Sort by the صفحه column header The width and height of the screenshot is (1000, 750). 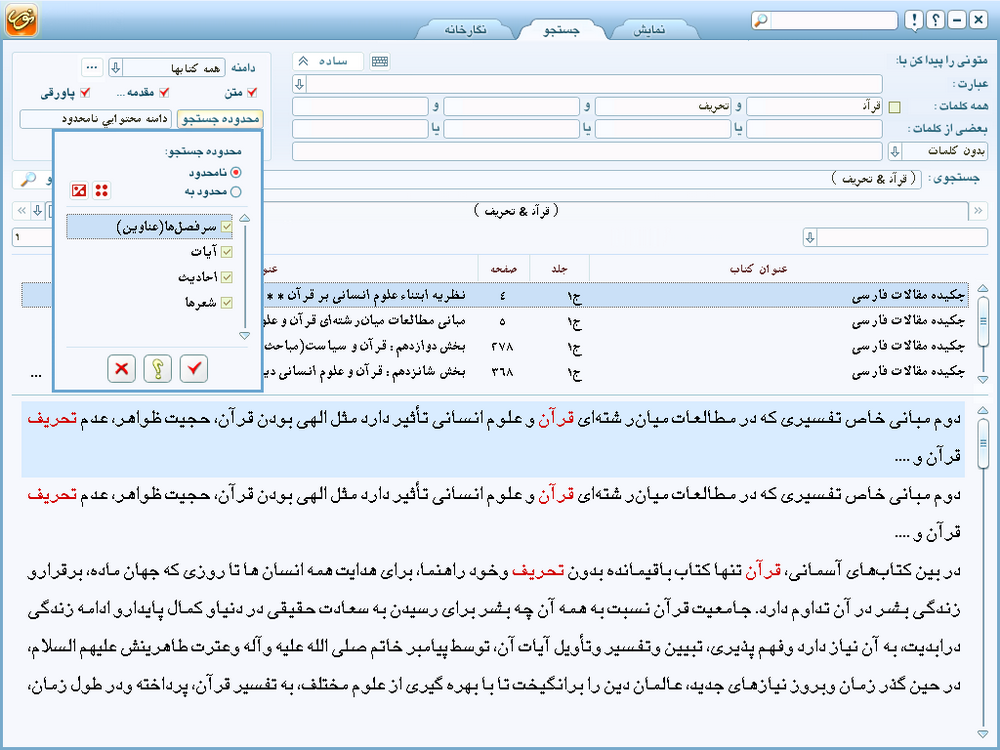504,269
